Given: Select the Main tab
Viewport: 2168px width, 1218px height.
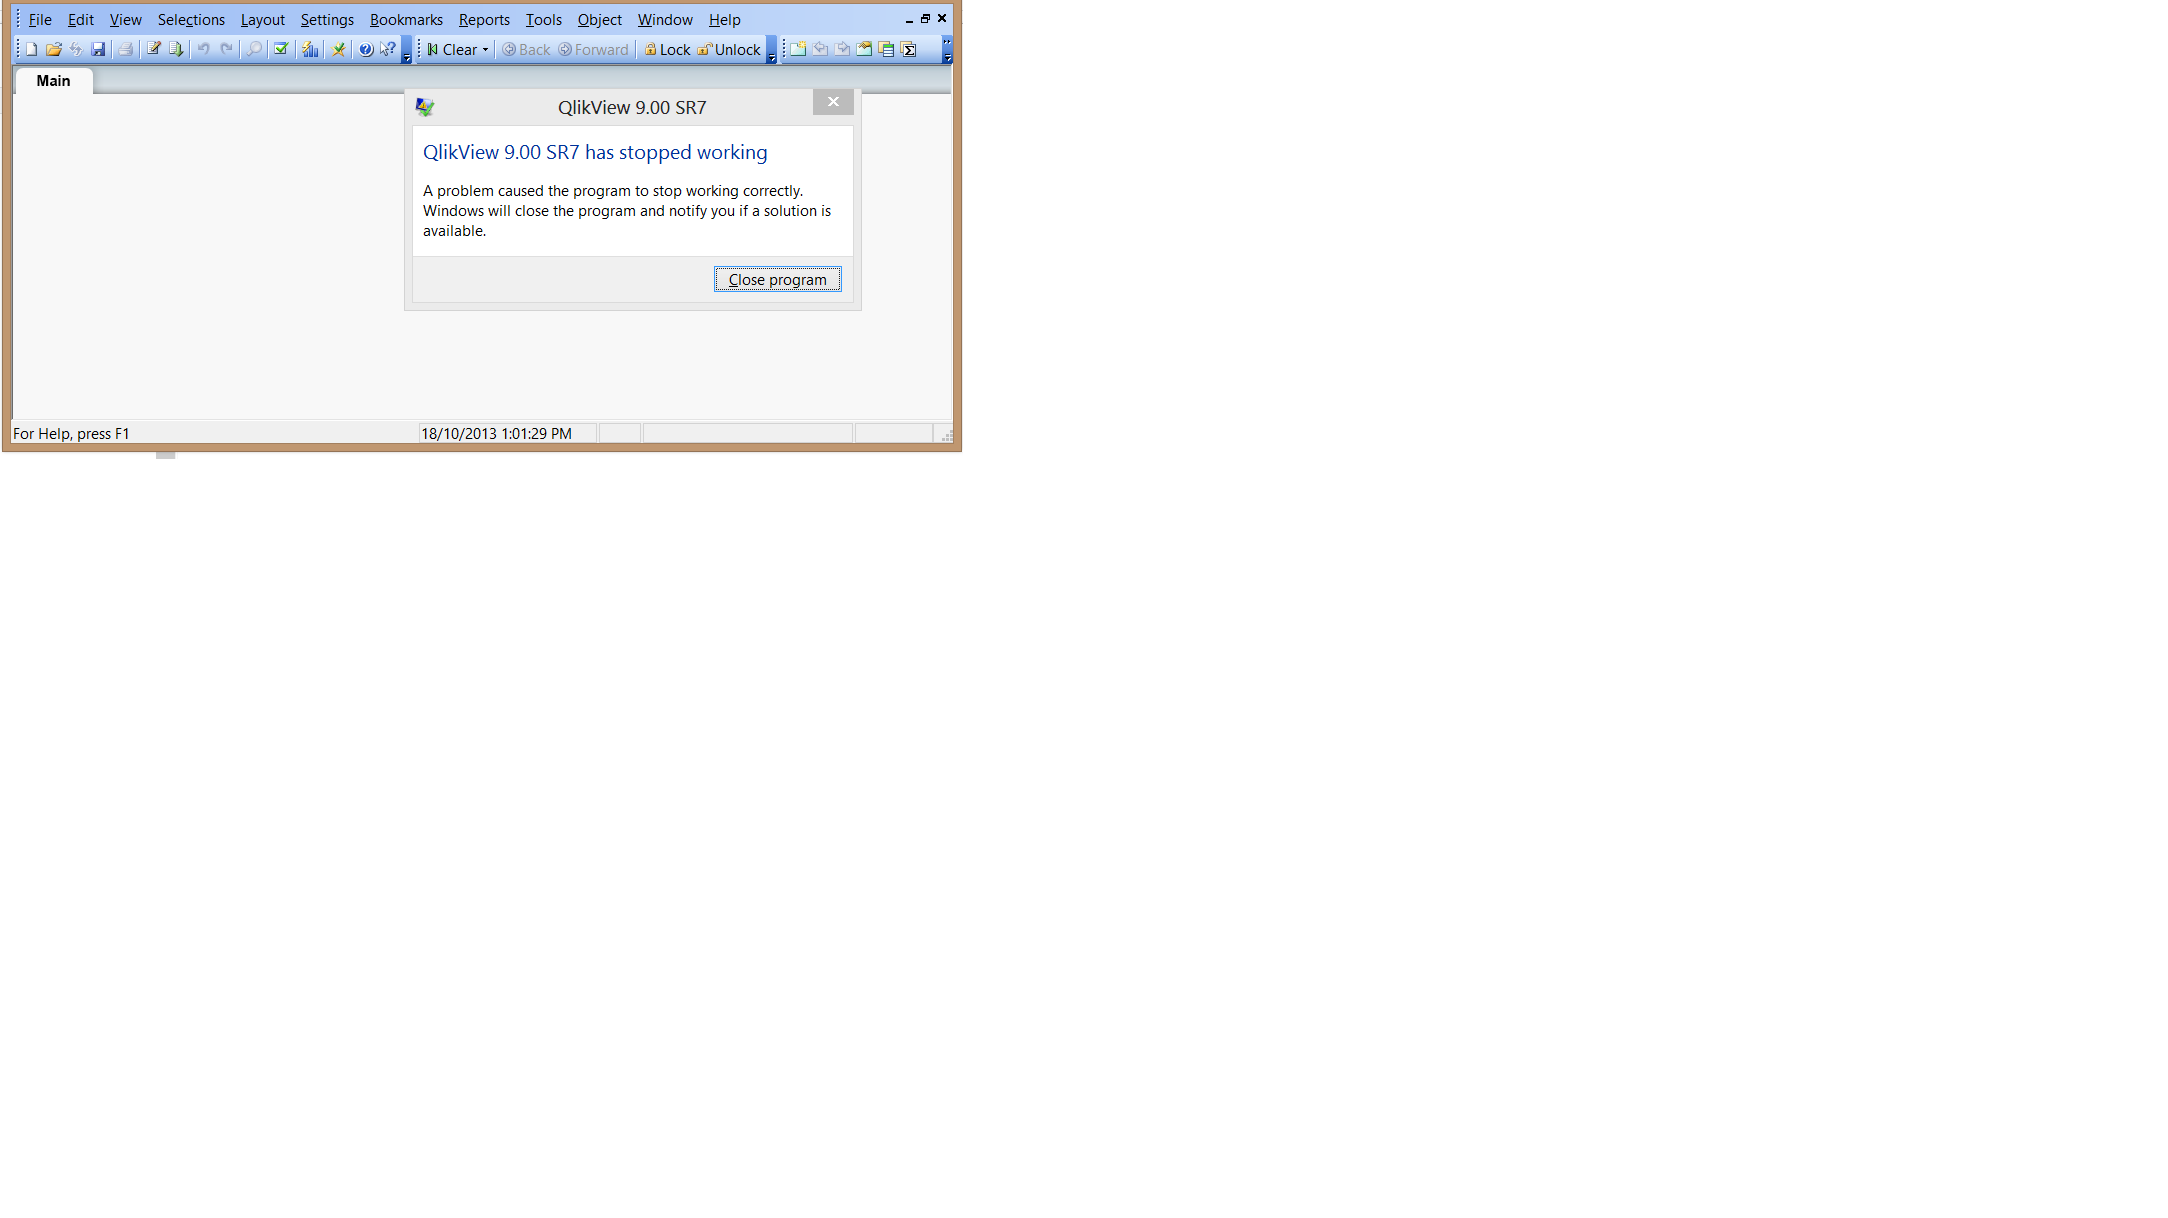Looking at the screenshot, I should click(x=54, y=80).
